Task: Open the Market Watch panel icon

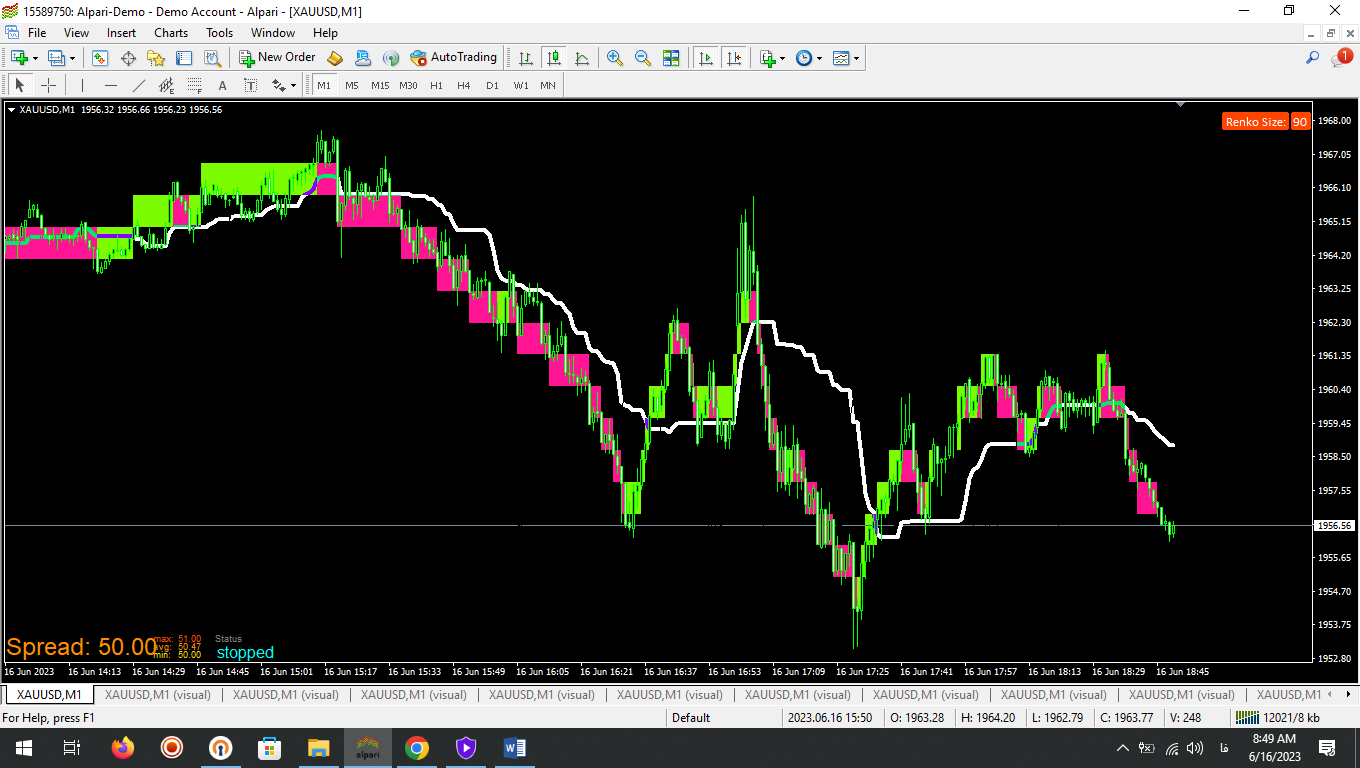Action: tap(100, 58)
